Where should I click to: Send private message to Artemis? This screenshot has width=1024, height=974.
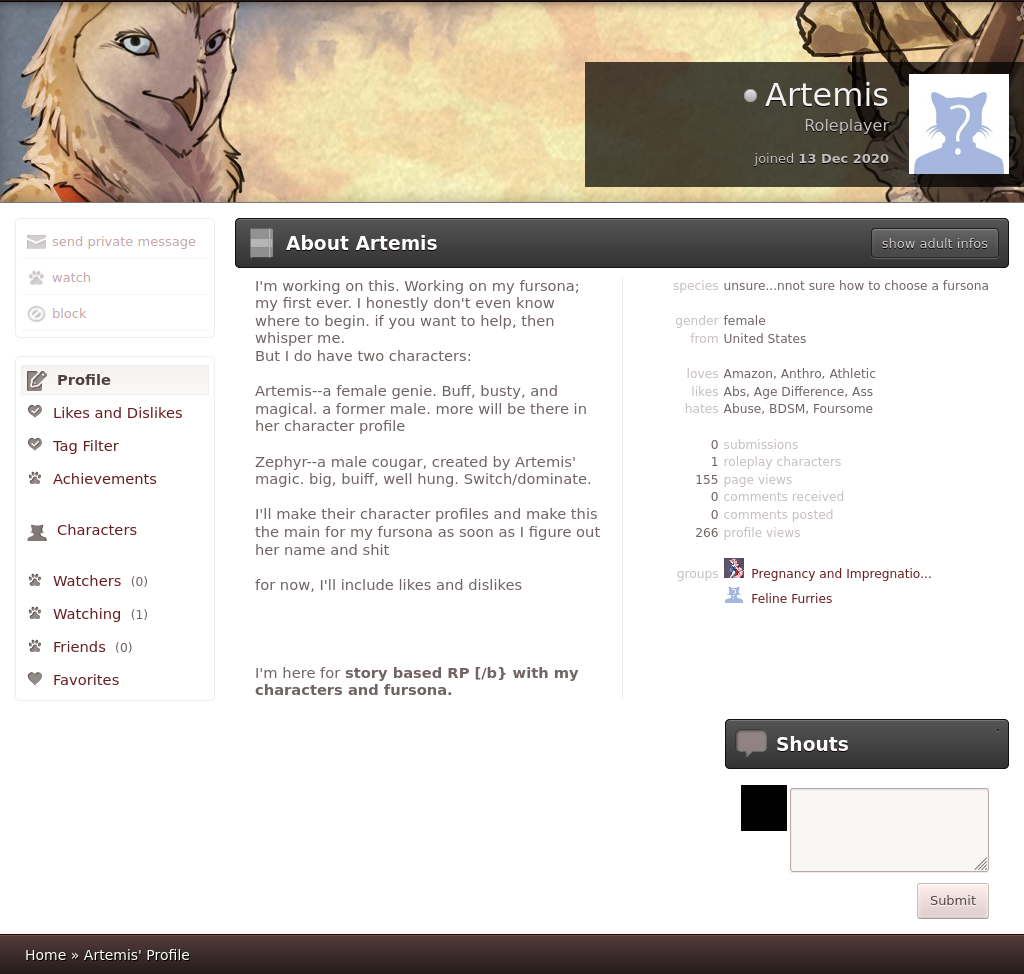tap(123, 242)
